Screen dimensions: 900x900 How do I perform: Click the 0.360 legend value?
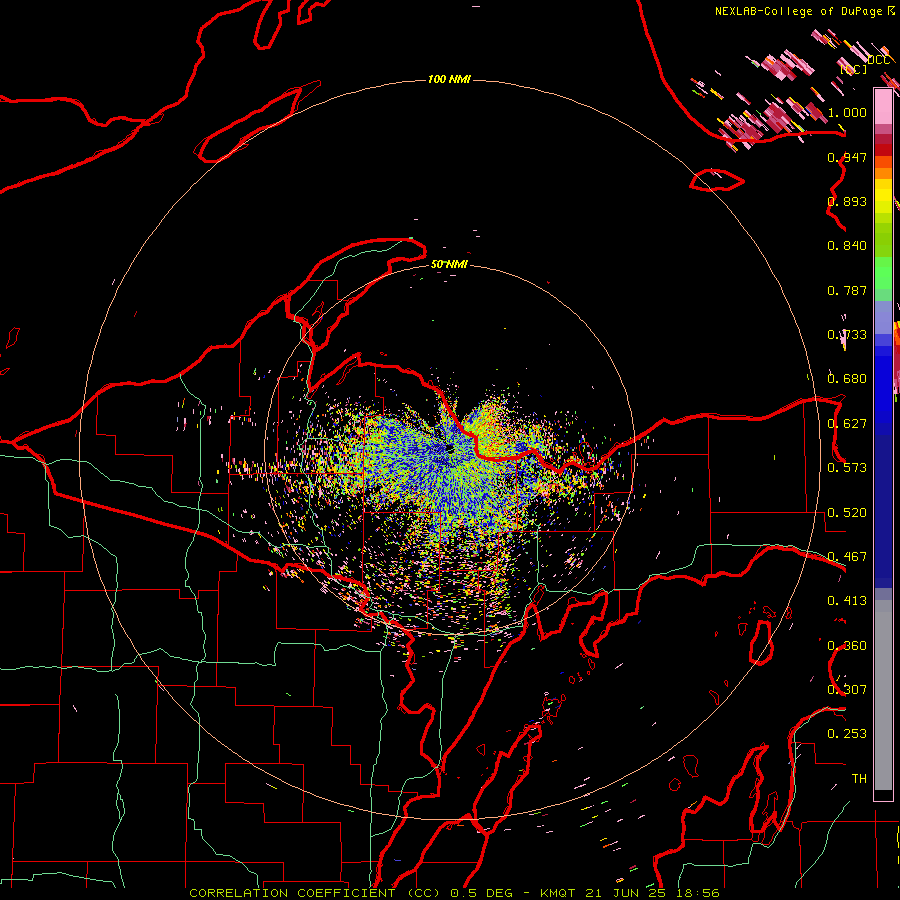[847, 646]
